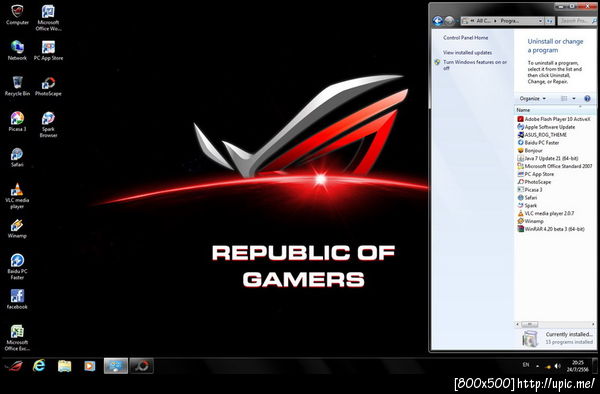600x394 pixels.
Task: Open View installed updates link
Action: click(x=467, y=52)
